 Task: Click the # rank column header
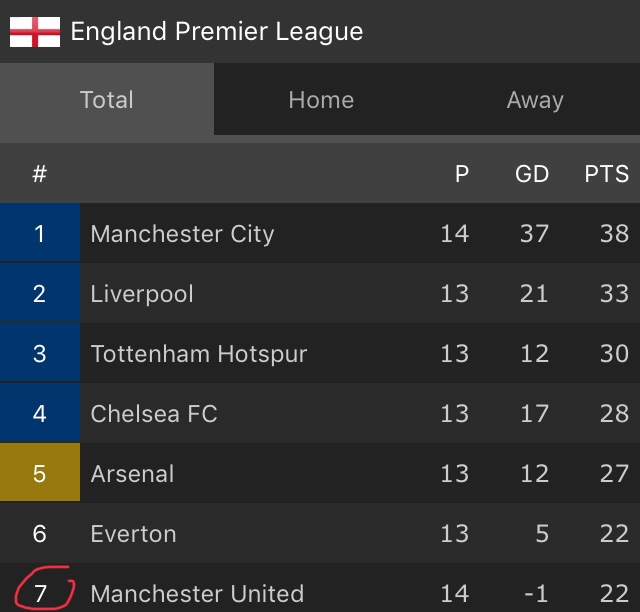tap(40, 174)
